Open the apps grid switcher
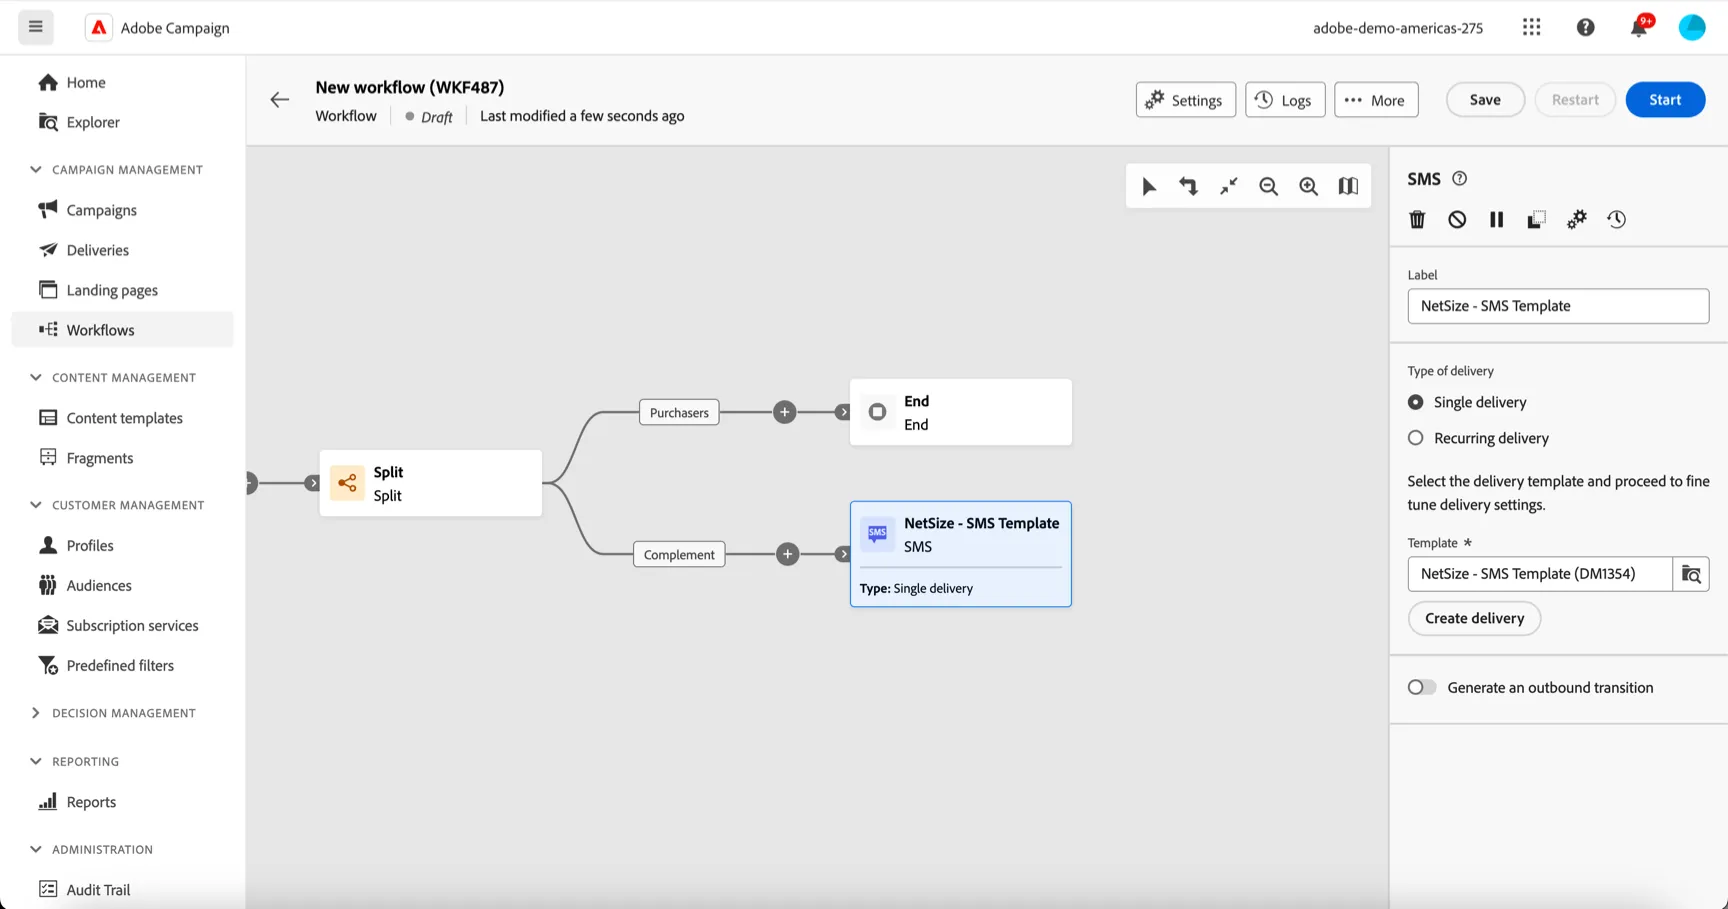This screenshot has height=909, width=1728. (1531, 27)
